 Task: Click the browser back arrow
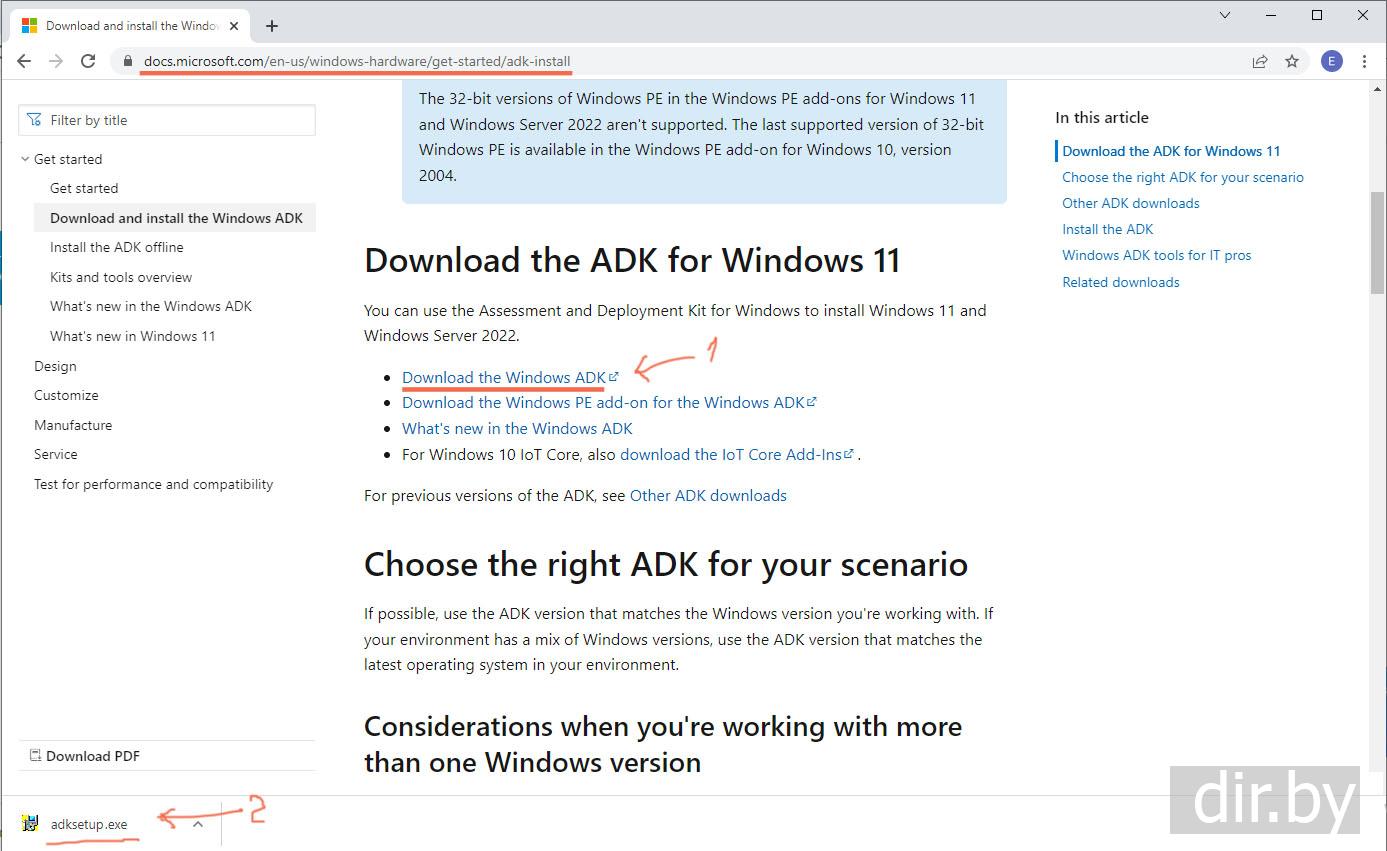click(x=24, y=61)
